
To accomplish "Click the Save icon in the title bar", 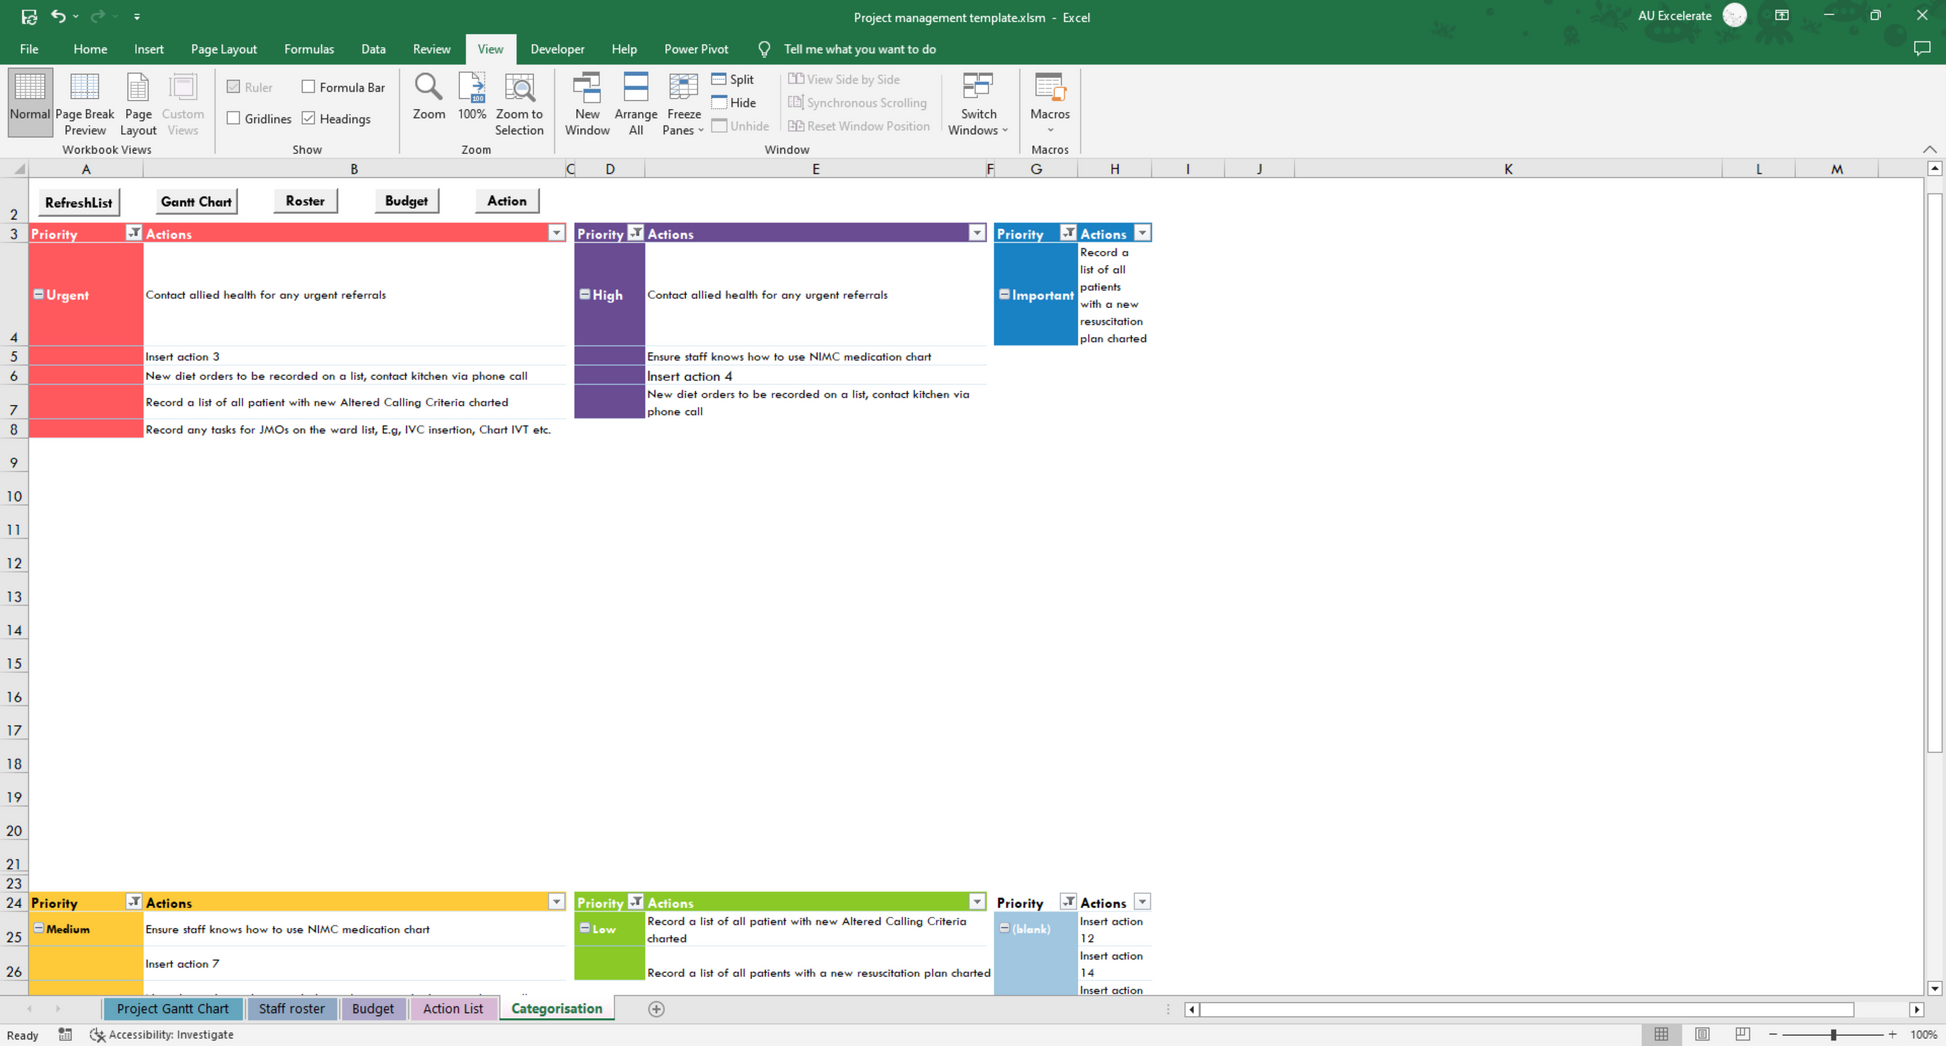I will (x=29, y=16).
